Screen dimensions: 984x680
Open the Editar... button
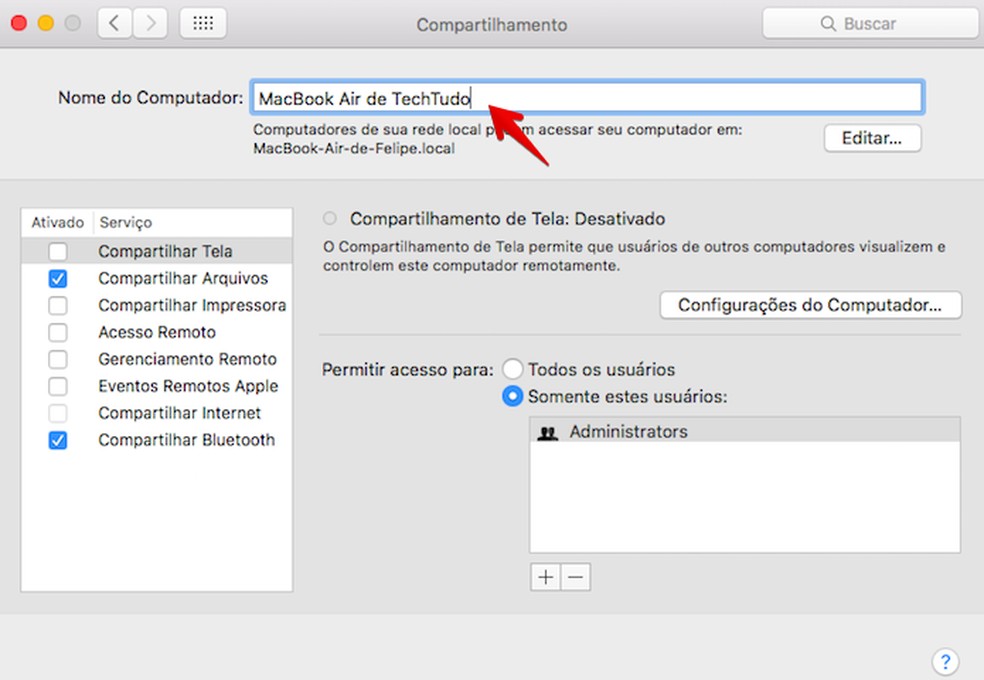pyautogui.click(x=872, y=138)
